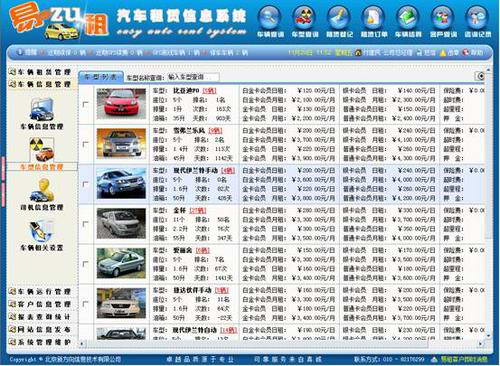Image resolution: width=500 pixels, height=366 pixels.
Task: Open the red vehicle count link beside 比亚迪F0
Action: (209, 91)
